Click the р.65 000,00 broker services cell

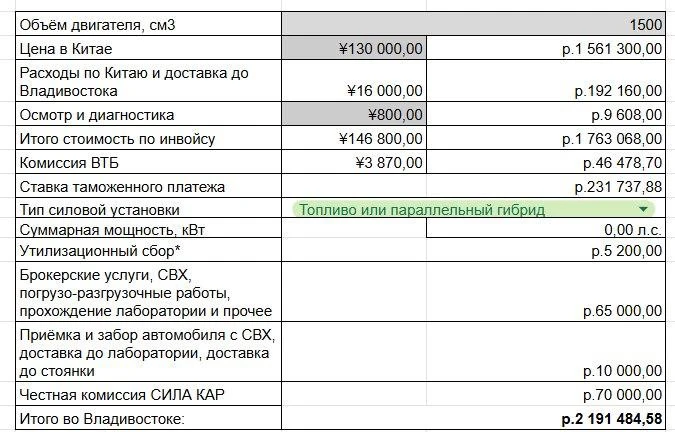tap(474, 292)
